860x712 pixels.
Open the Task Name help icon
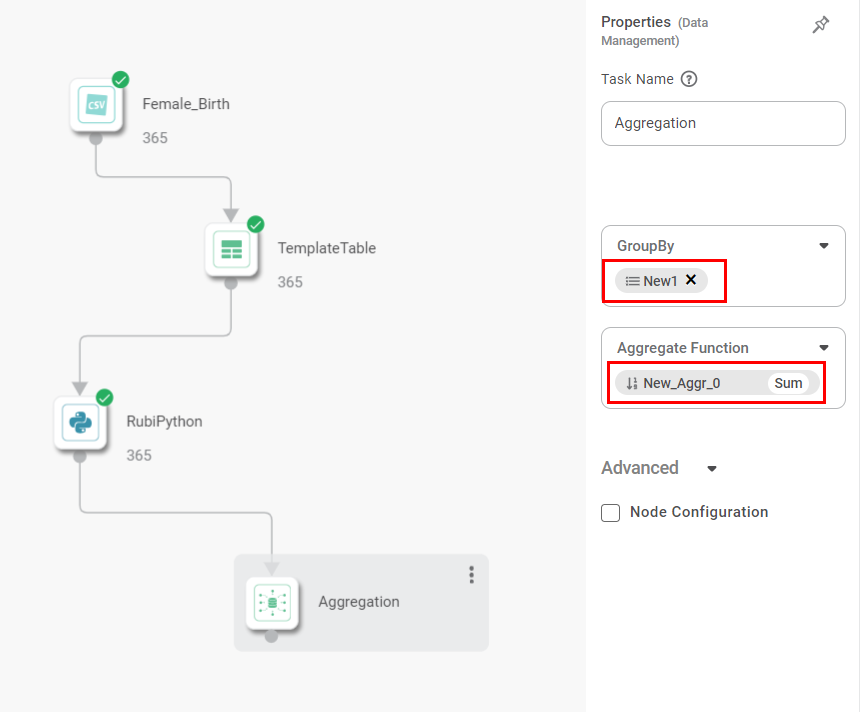point(688,79)
